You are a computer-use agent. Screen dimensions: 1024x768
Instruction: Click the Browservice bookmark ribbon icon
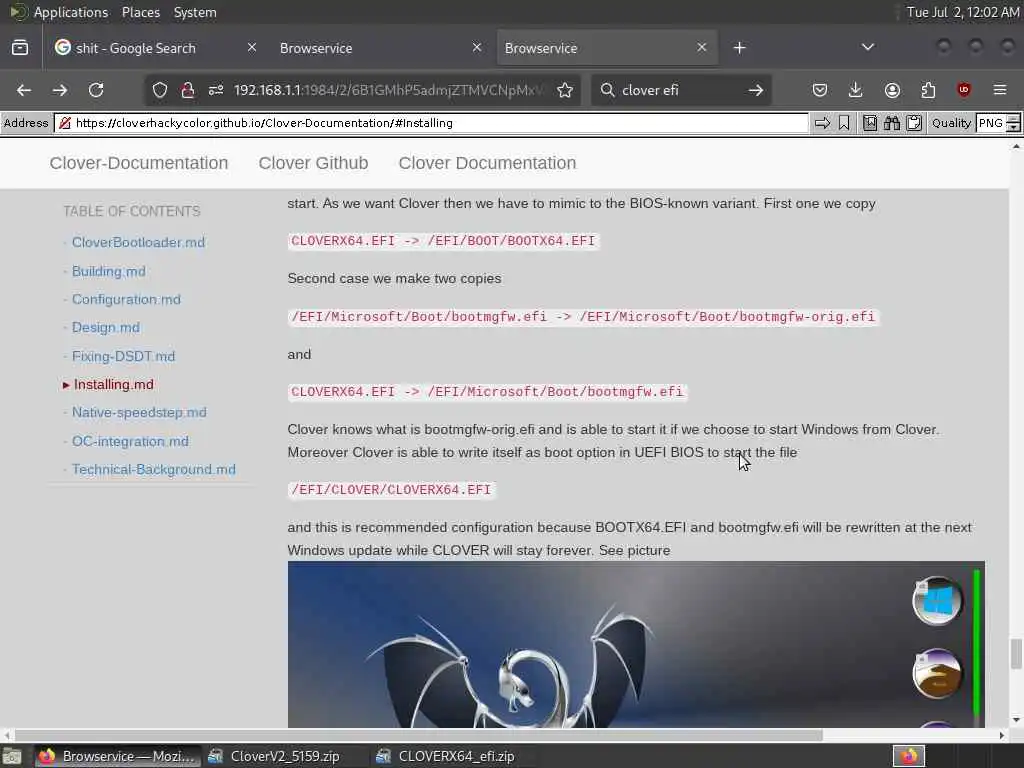844,123
